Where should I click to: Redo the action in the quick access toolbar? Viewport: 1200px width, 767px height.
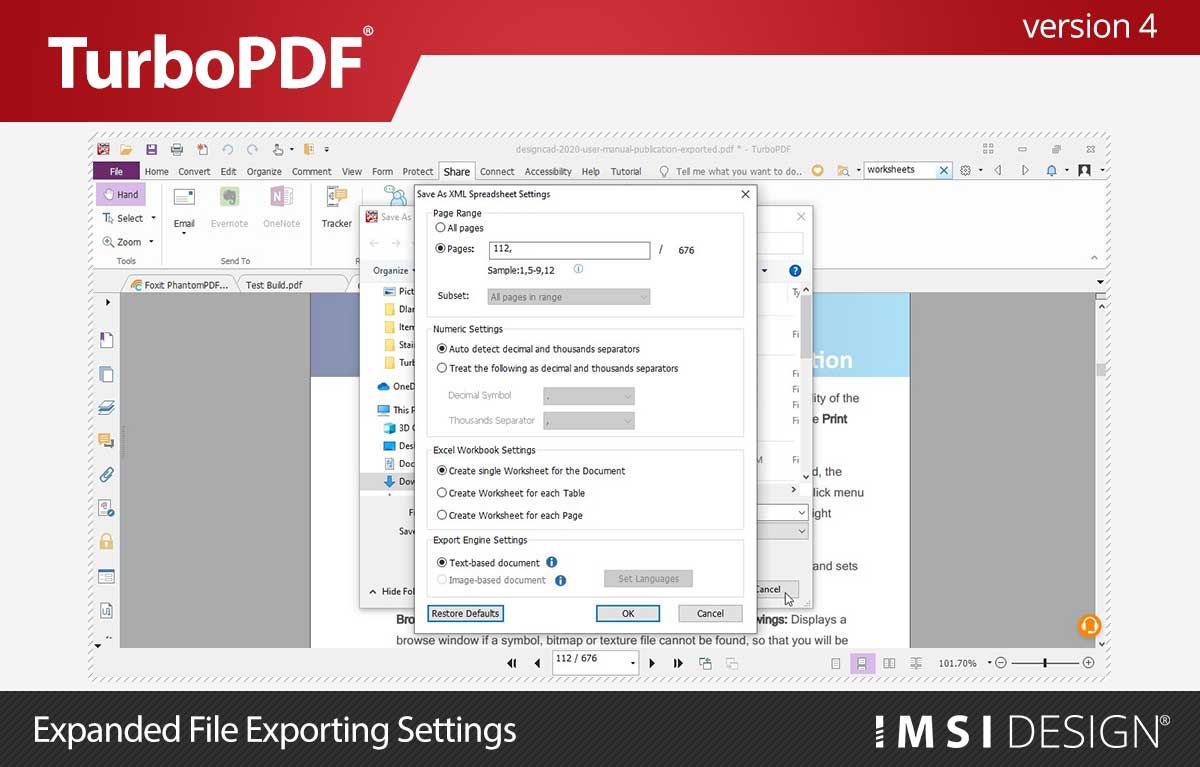252,149
